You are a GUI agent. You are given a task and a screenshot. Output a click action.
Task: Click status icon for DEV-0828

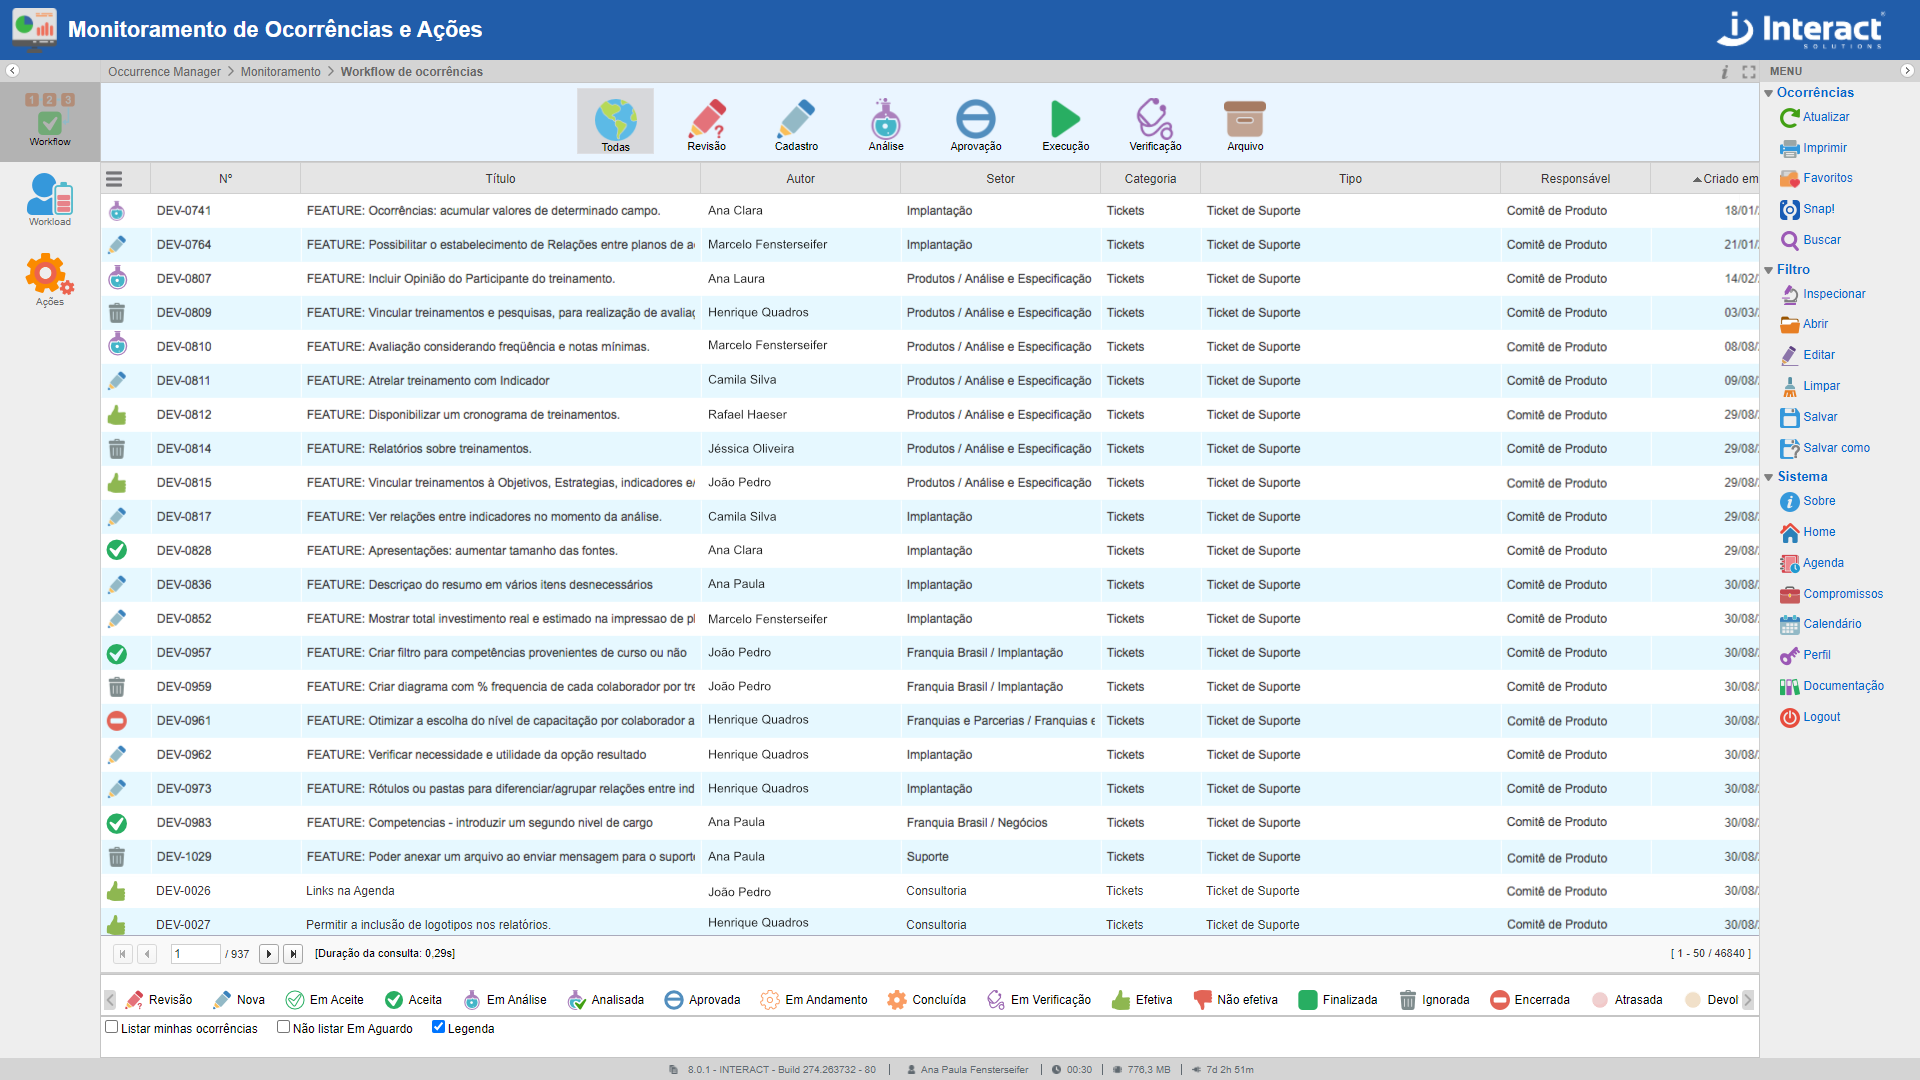[x=117, y=550]
